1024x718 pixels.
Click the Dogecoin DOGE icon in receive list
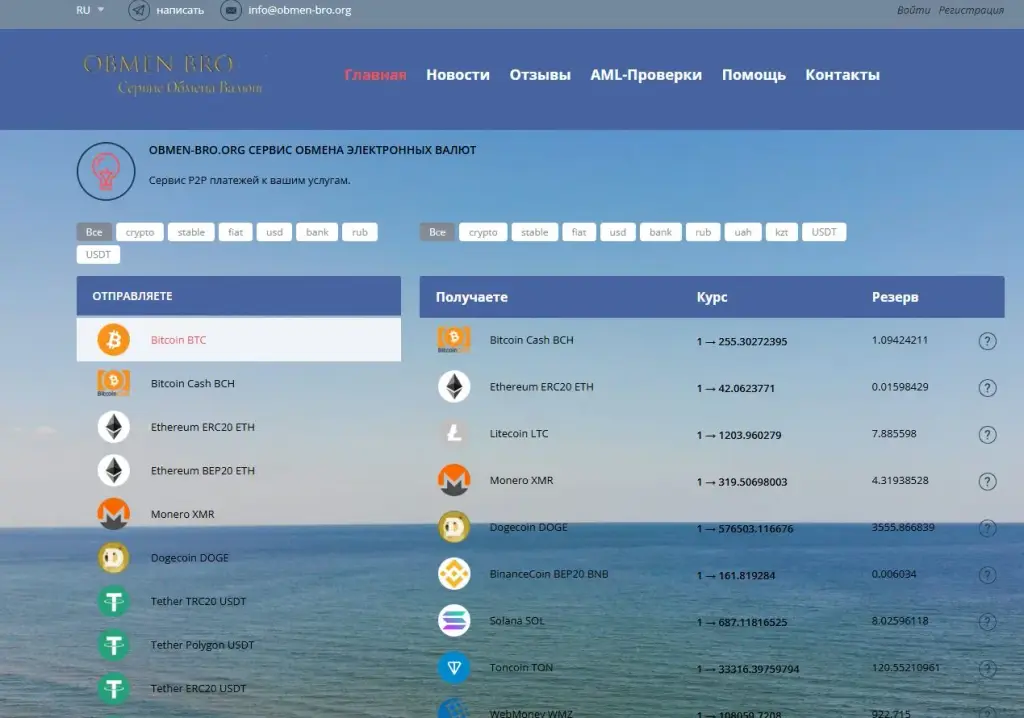(x=454, y=527)
